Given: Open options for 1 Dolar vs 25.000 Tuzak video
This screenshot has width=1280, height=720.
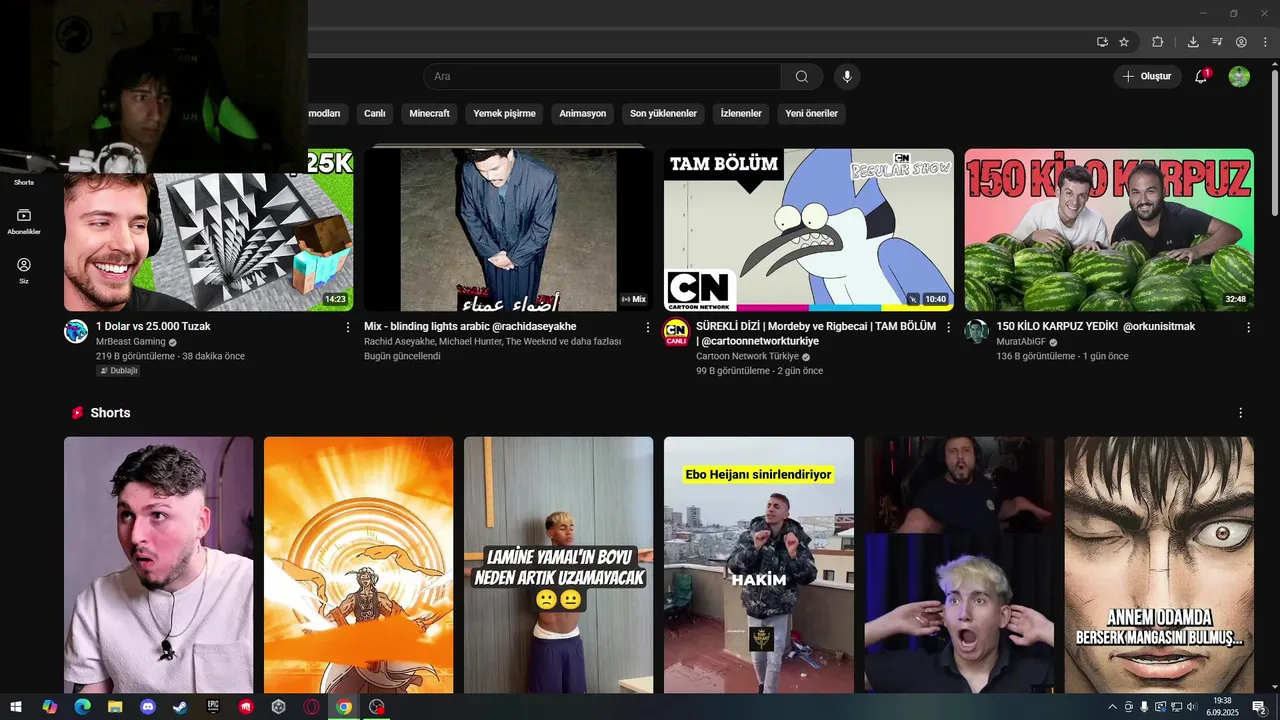Looking at the screenshot, I should (348, 327).
